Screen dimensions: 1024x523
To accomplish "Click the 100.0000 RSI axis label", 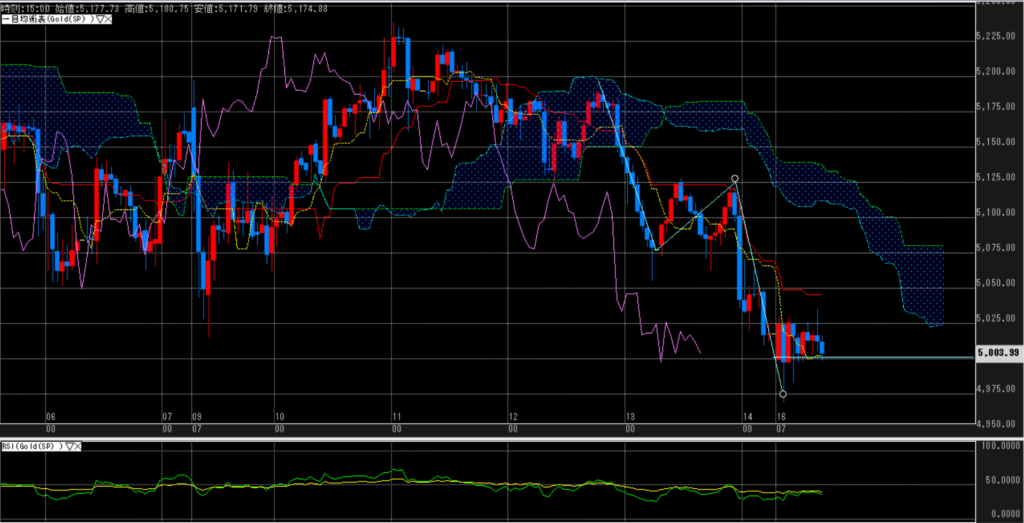I will (x=1000, y=447).
